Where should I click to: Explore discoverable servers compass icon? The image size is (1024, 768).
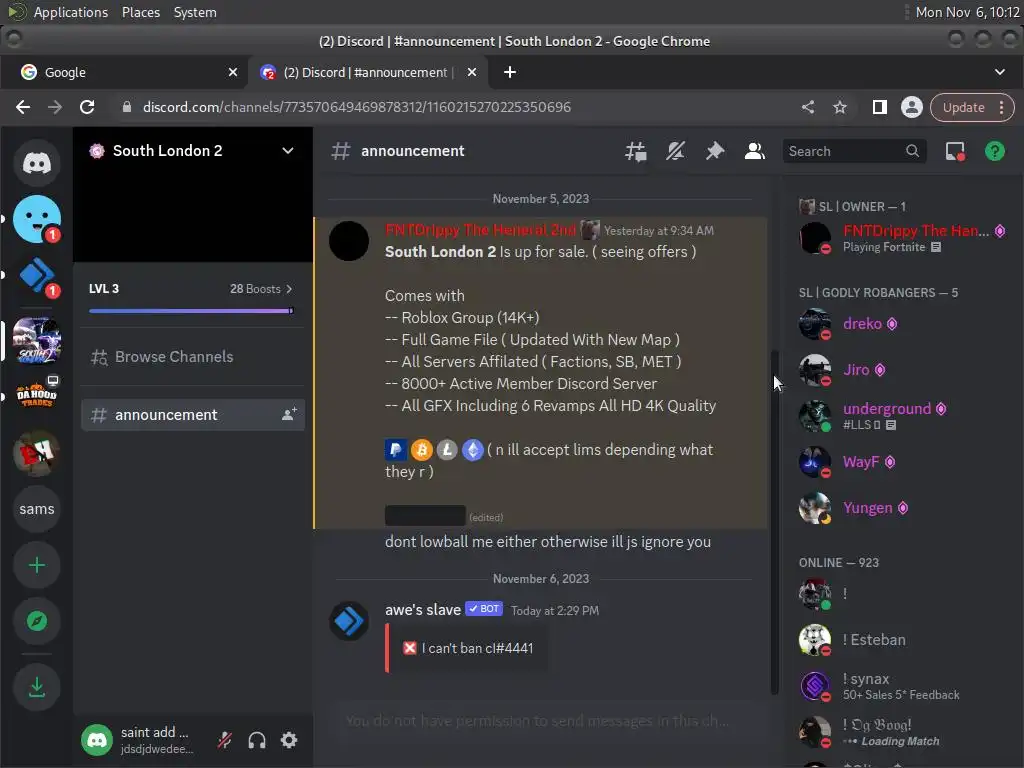[37, 621]
